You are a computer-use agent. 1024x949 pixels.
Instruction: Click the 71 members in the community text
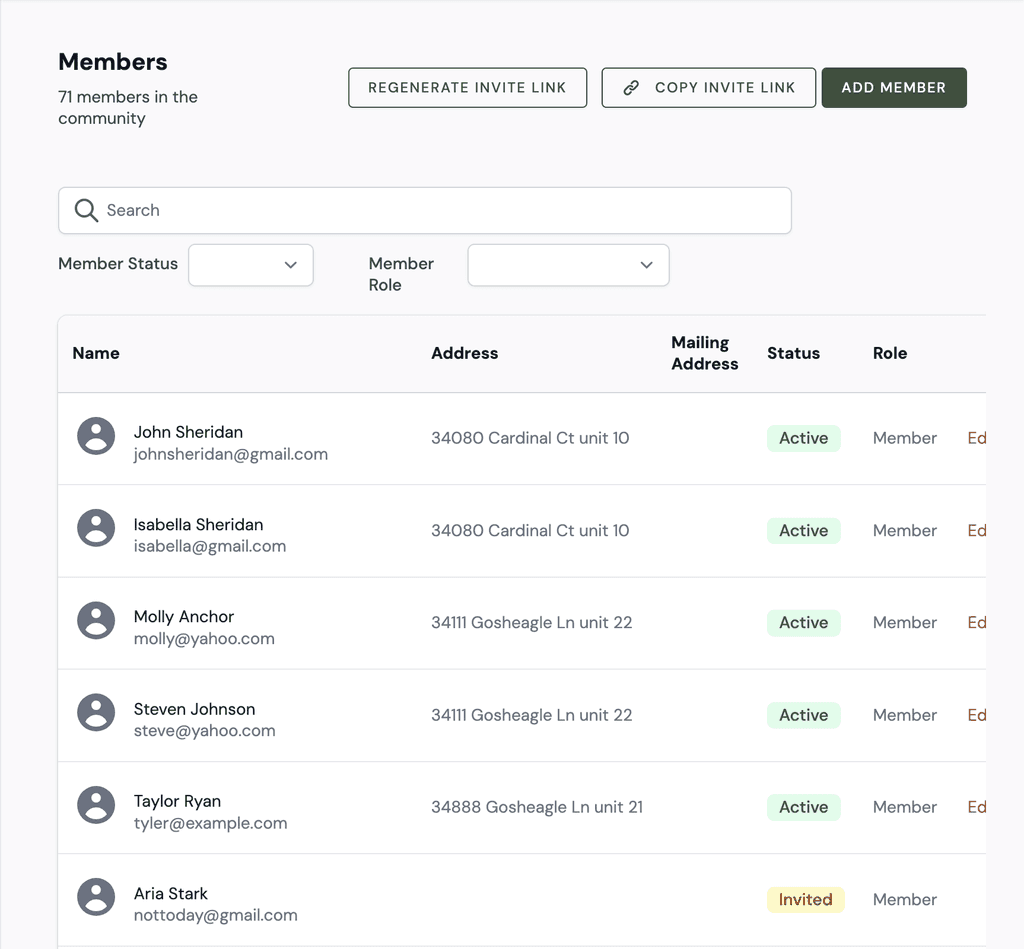click(x=128, y=108)
